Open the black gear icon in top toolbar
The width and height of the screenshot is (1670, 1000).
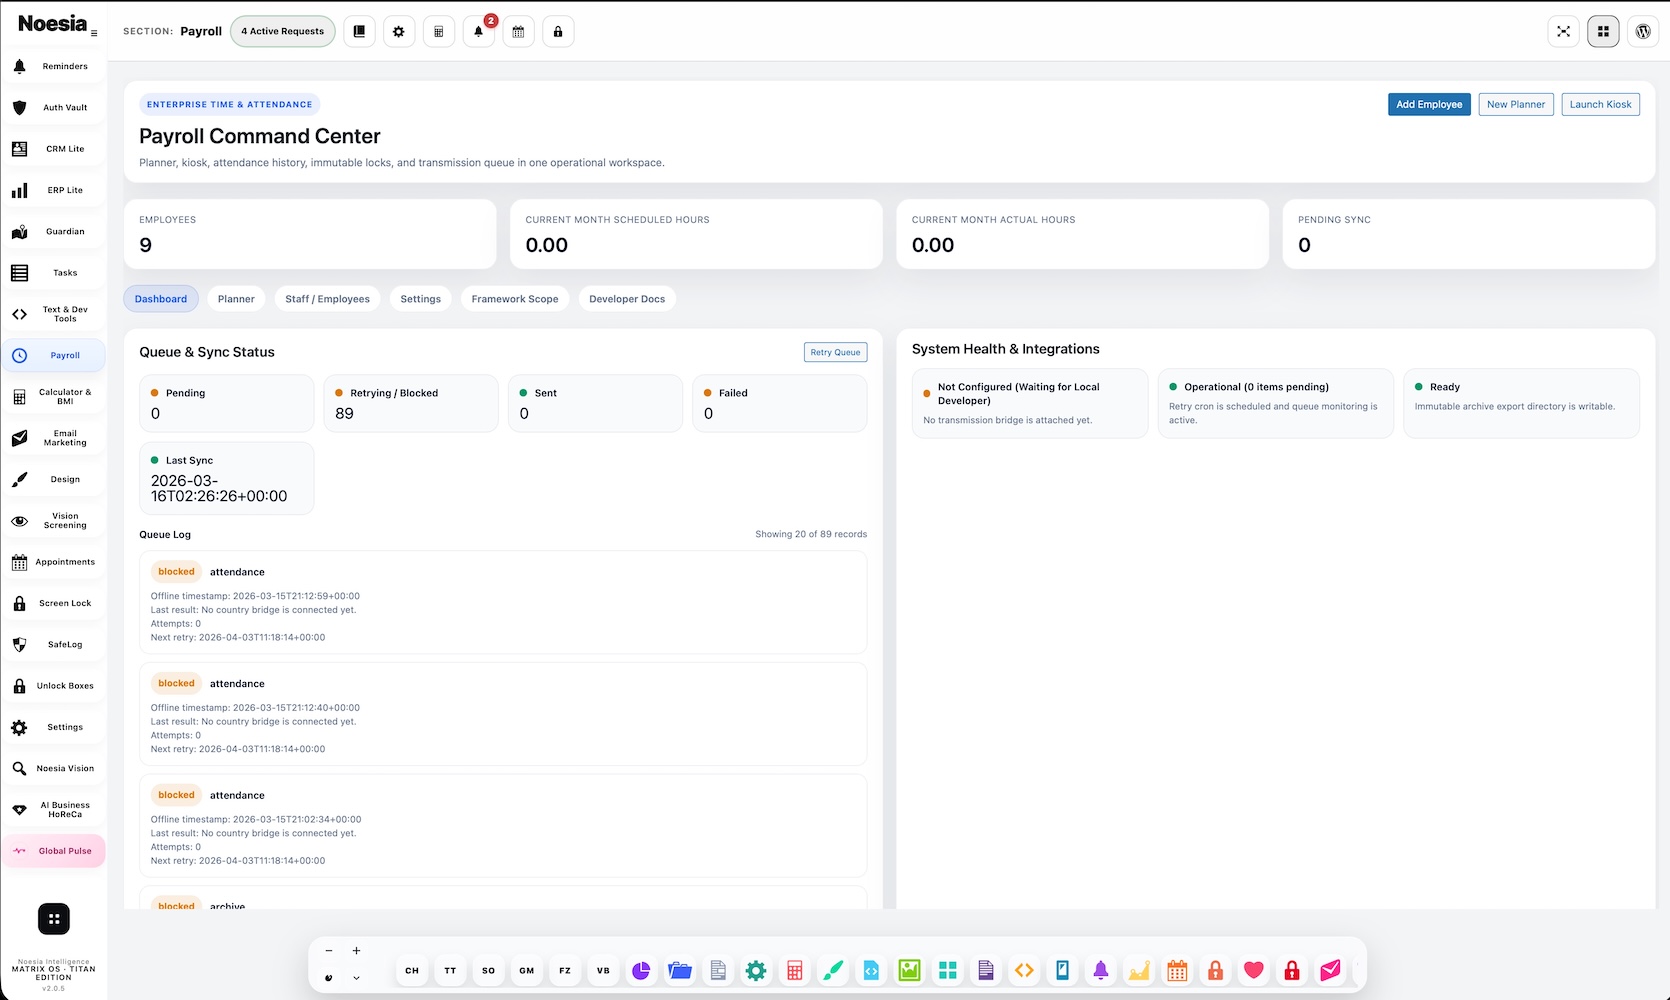tap(399, 31)
